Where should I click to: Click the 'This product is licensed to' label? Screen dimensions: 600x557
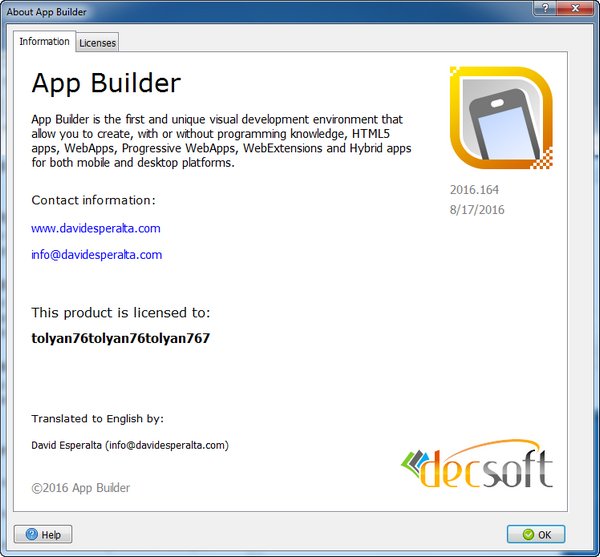pyautogui.click(x=121, y=313)
